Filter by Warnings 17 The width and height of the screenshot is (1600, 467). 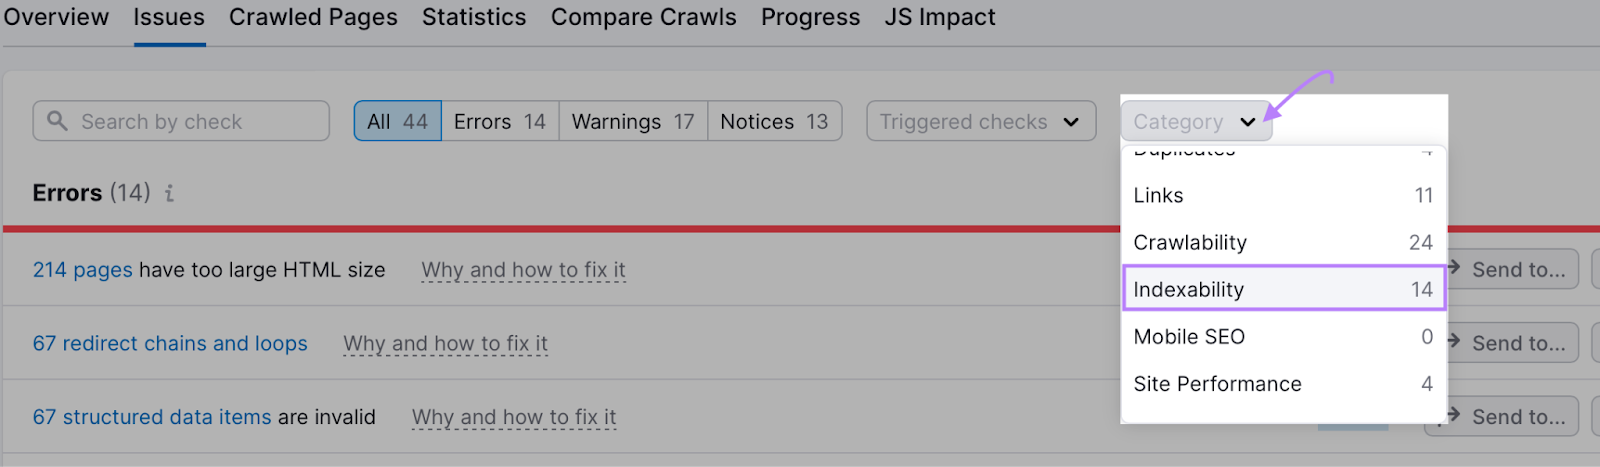tap(633, 122)
